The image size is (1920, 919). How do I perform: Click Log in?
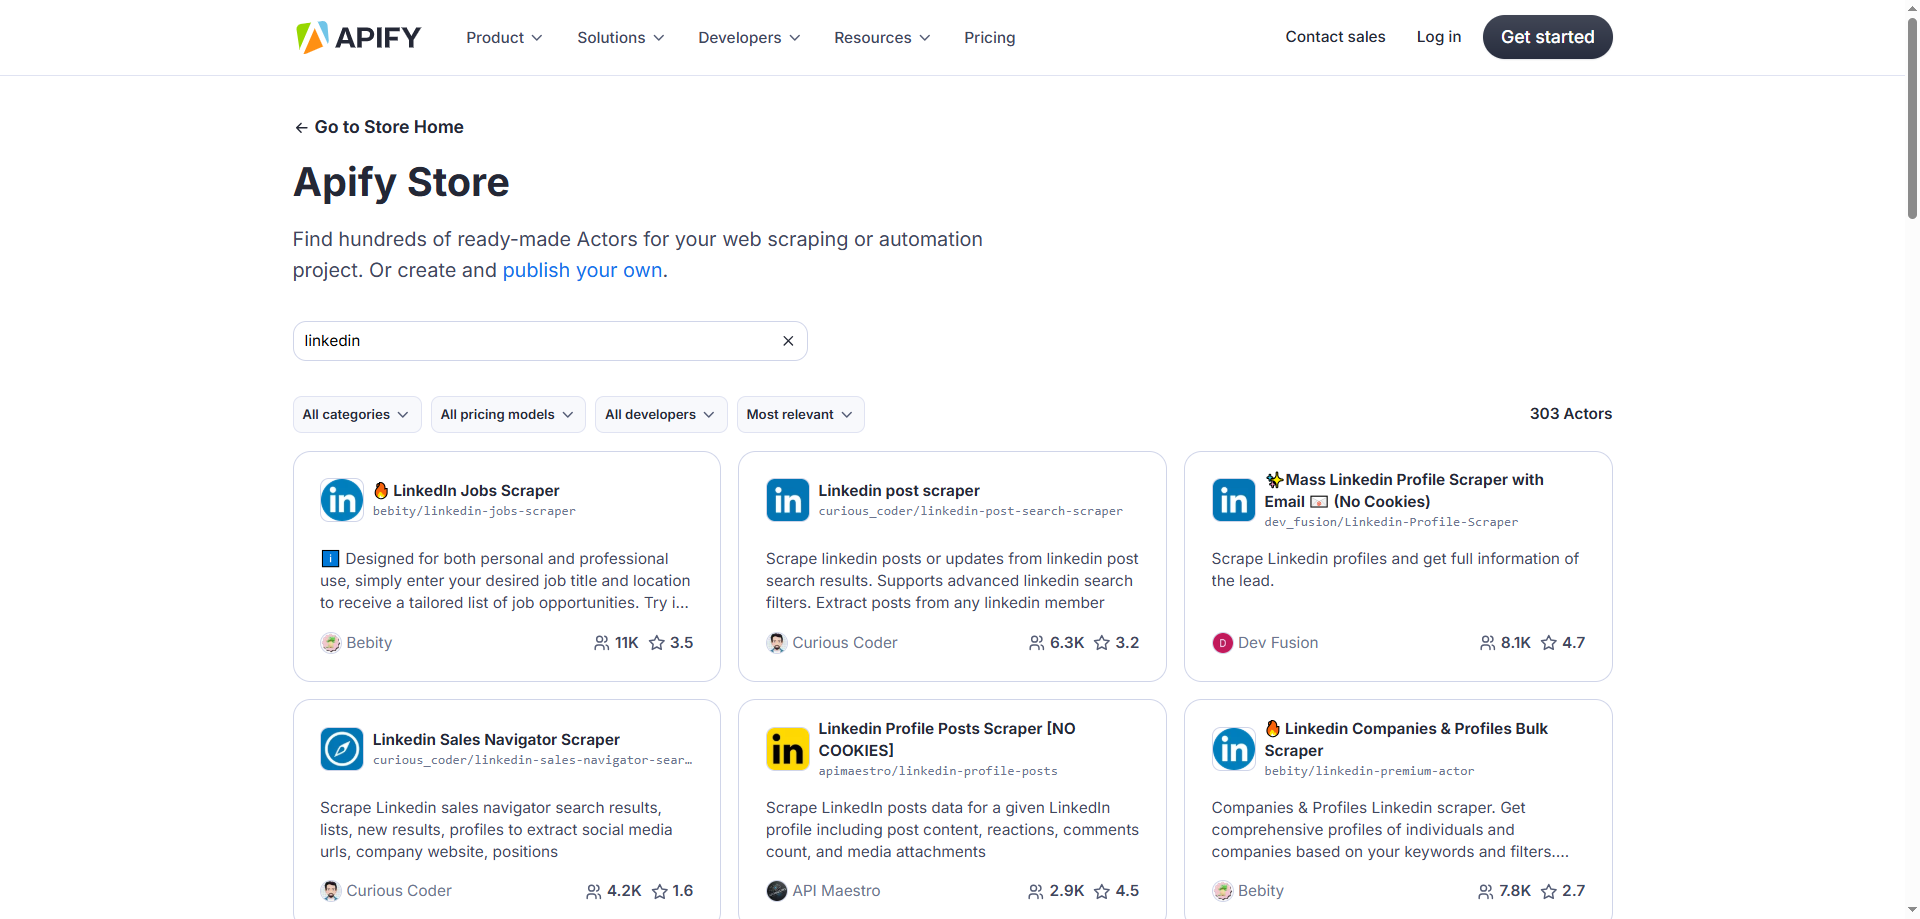1439,37
